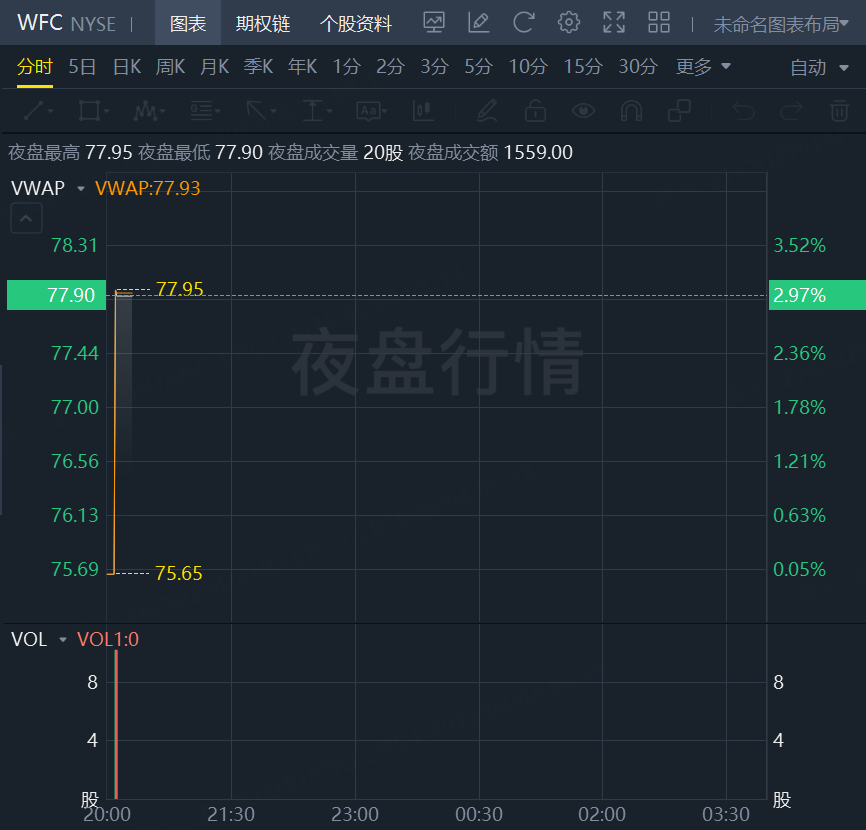This screenshot has width=866, height=830.
Task: Expand the 更多 timeframe dropdown
Action: tap(703, 67)
